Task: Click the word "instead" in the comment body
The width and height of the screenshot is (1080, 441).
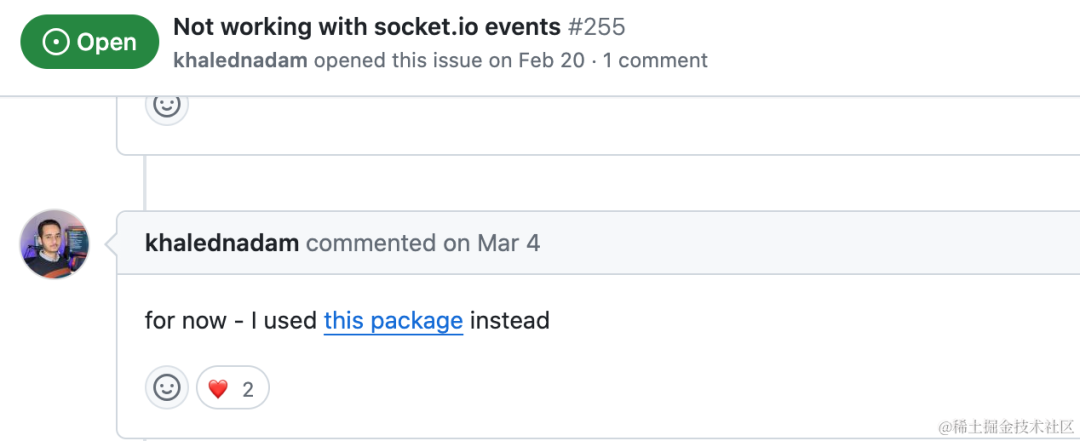Action: [510, 321]
